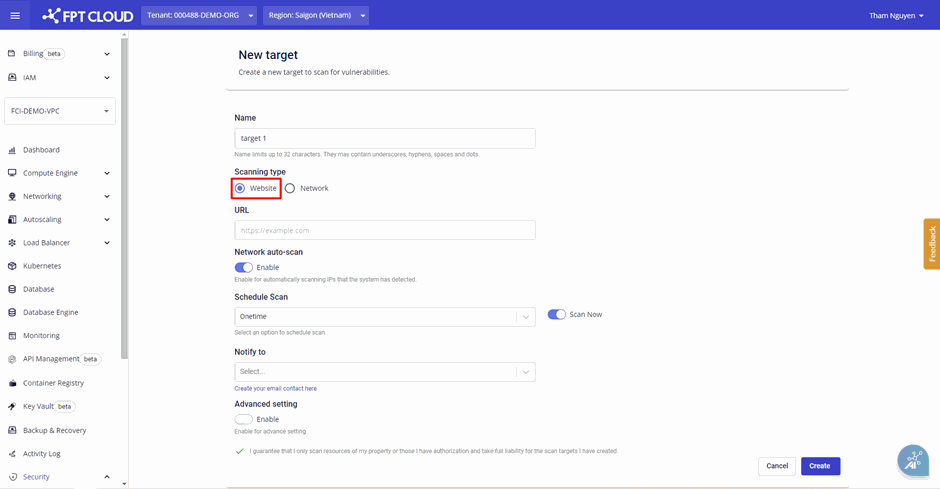Expand the Autoscaling chevron
The width and height of the screenshot is (940, 489).
pyautogui.click(x=107, y=219)
